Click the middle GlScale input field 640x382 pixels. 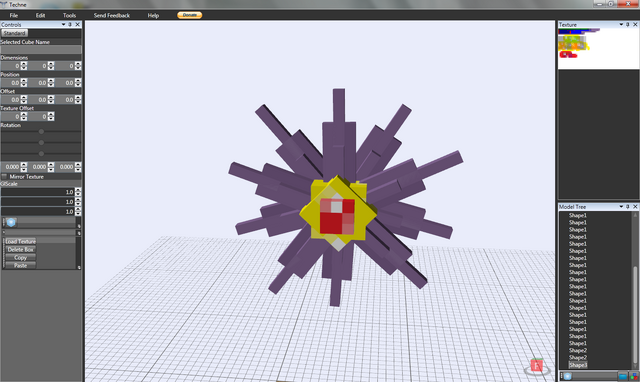[38, 202]
